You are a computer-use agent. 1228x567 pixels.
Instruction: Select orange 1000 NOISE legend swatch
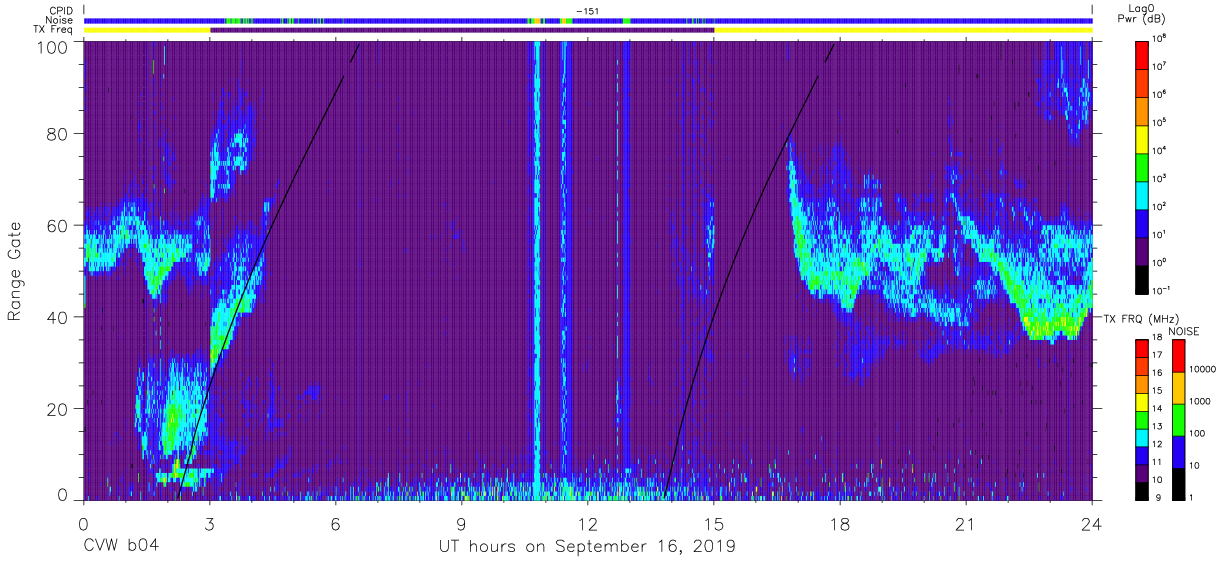(x=1177, y=388)
